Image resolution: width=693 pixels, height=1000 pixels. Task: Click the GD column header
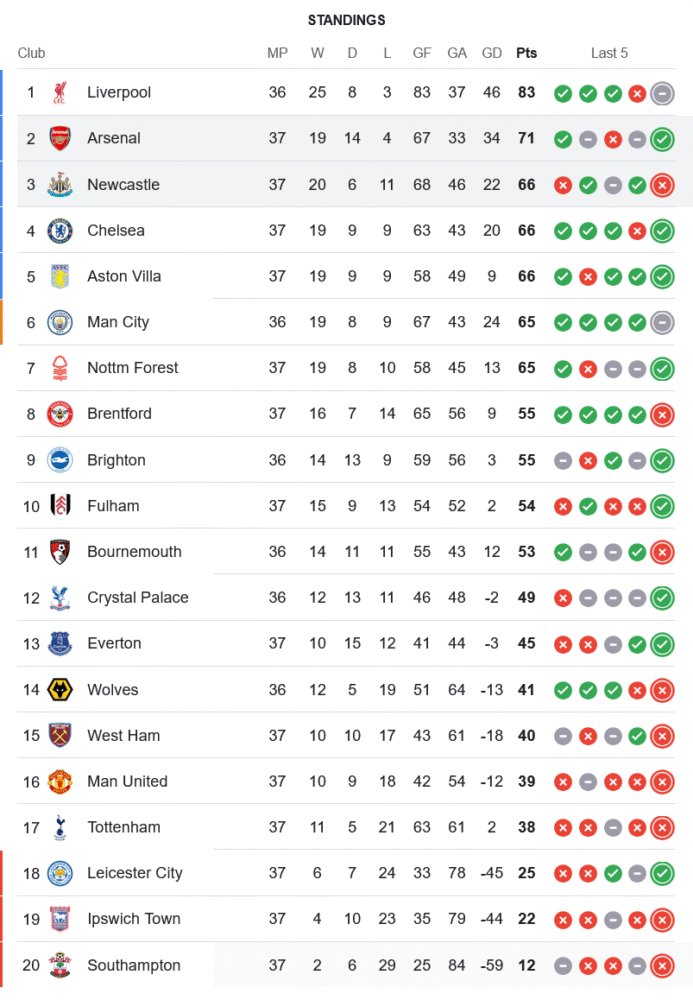click(x=492, y=53)
